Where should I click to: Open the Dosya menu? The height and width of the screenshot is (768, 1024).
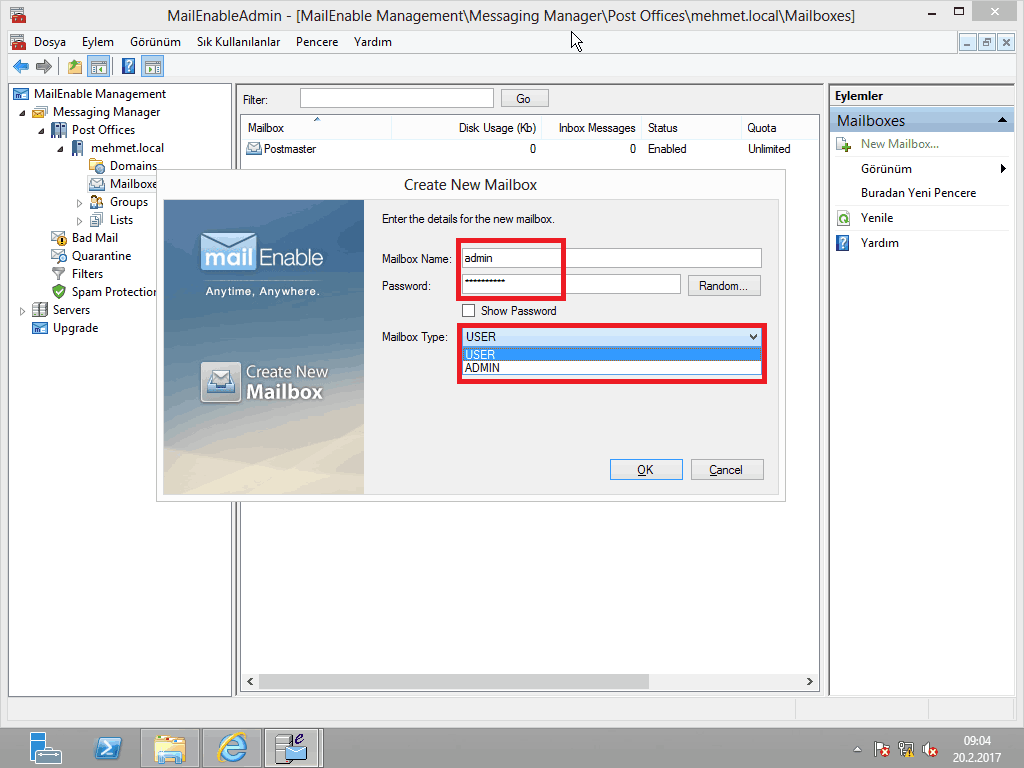50,42
